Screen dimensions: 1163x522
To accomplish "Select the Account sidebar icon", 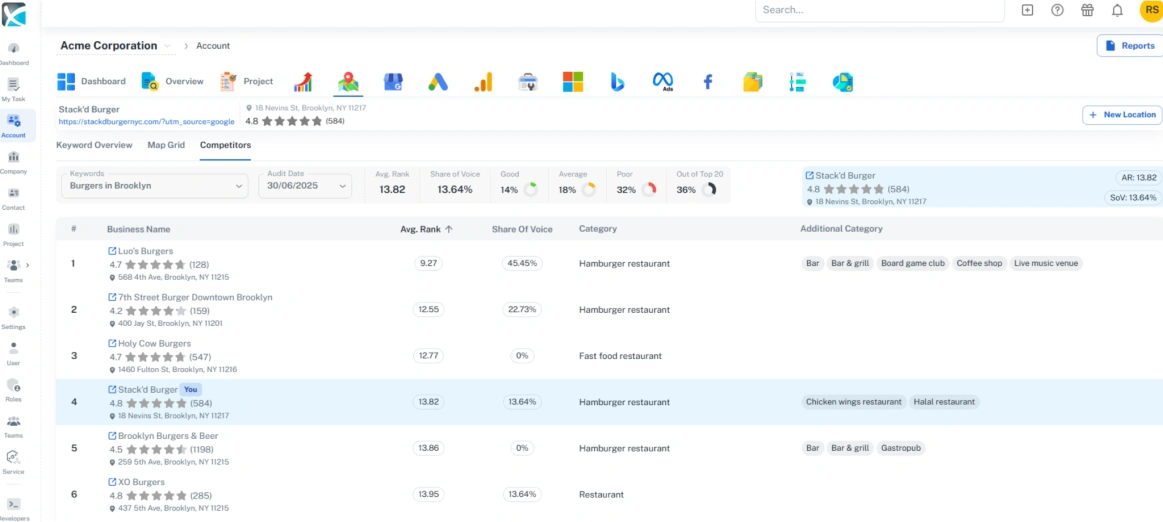I will point(13,126).
